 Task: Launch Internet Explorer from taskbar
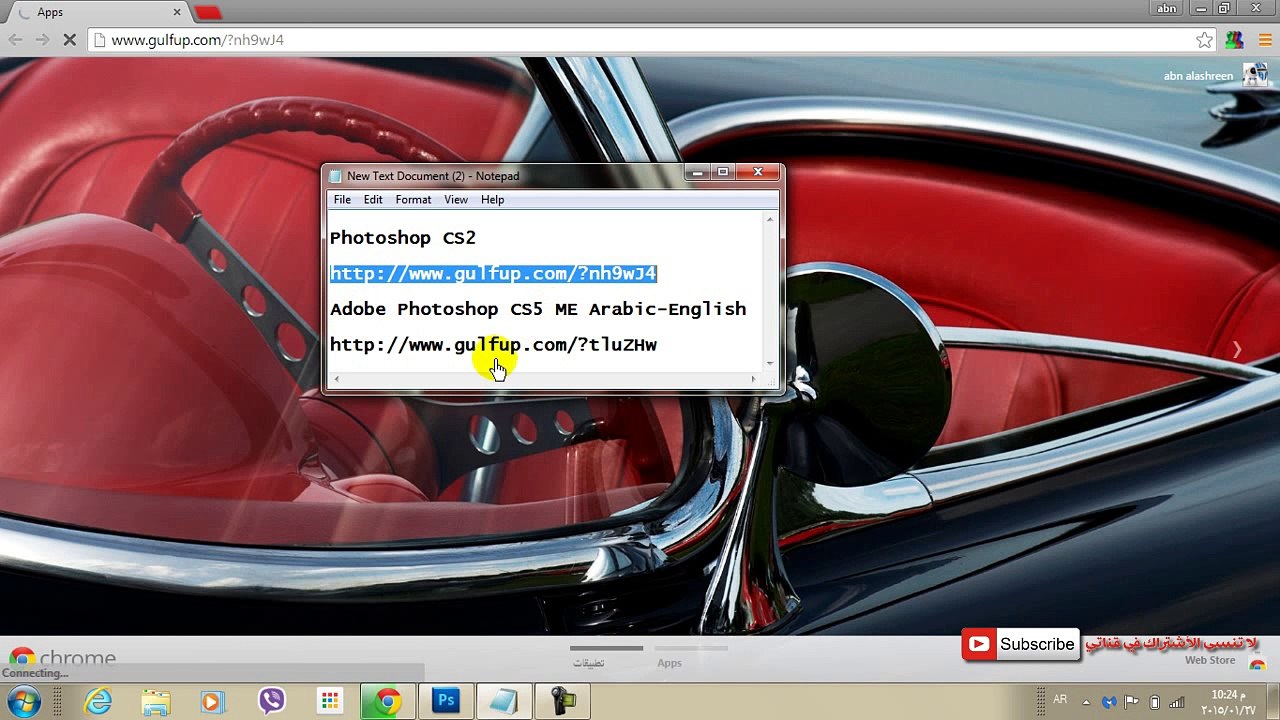pos(98,701)
